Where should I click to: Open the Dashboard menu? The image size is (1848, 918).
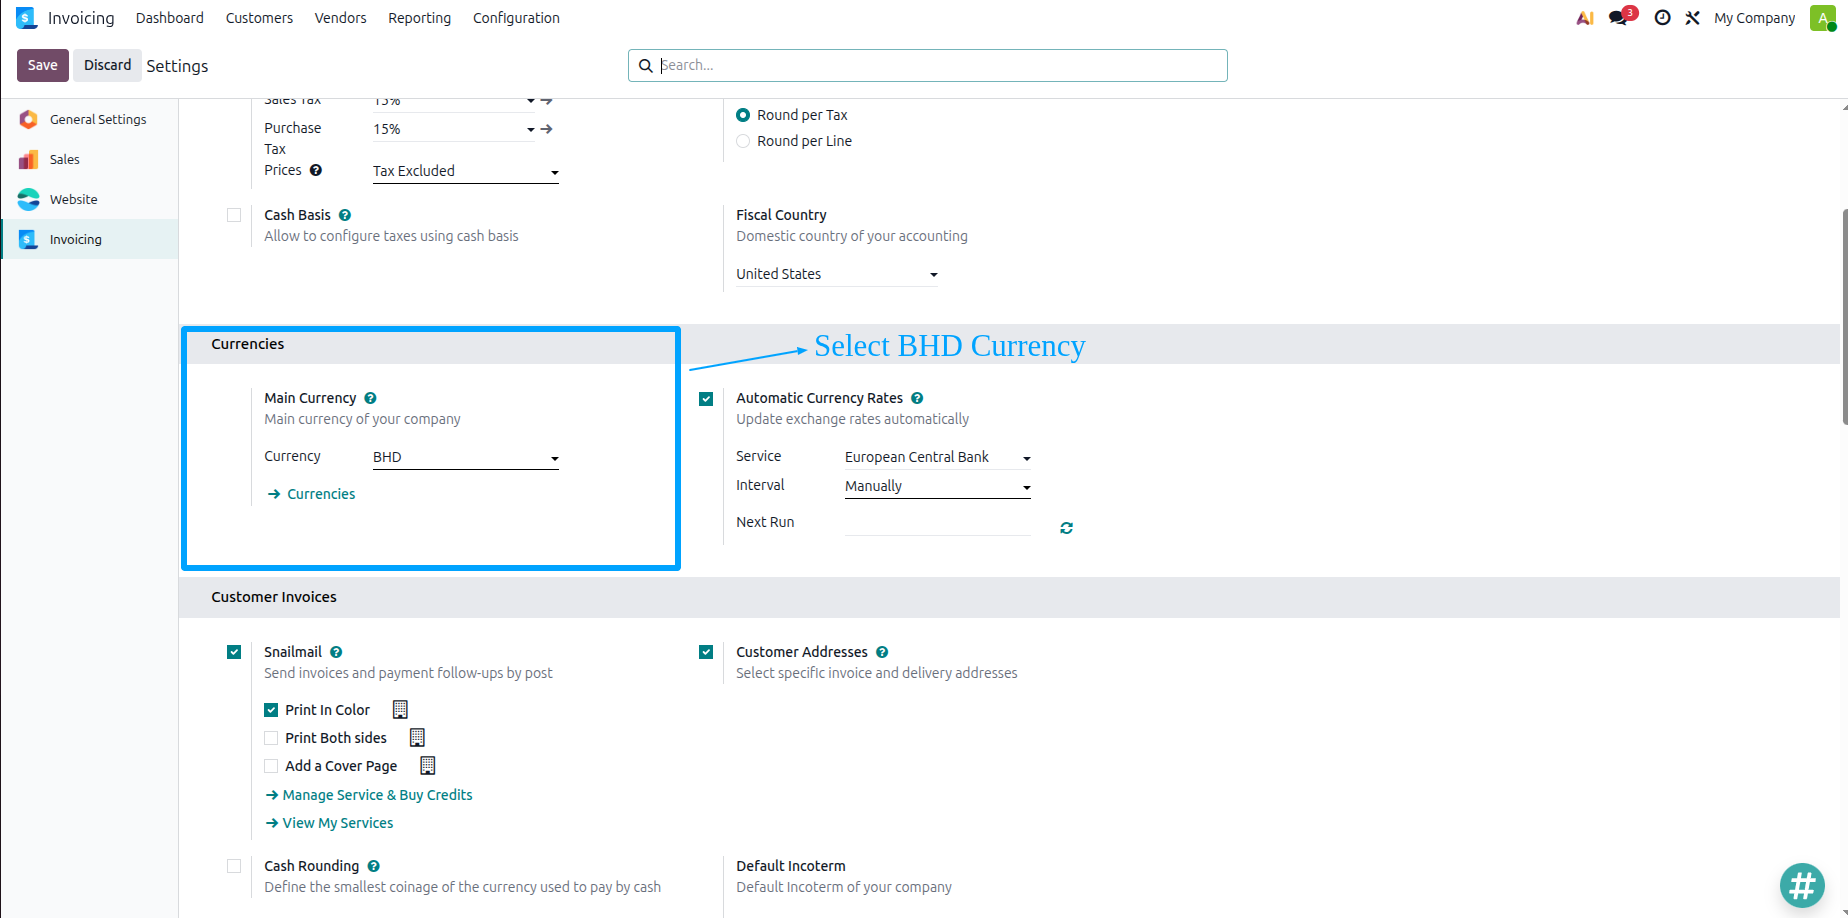pyautogui.click(x=170, y=18)
